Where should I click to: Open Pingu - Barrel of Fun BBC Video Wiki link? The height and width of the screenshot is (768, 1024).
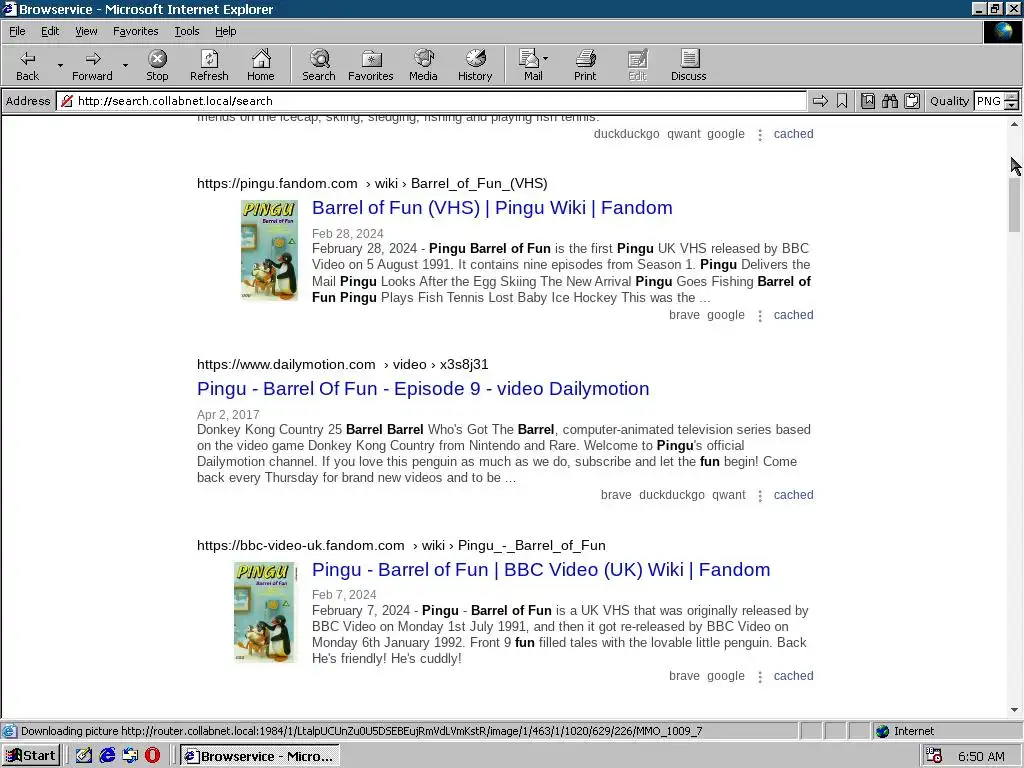[541, 569]
